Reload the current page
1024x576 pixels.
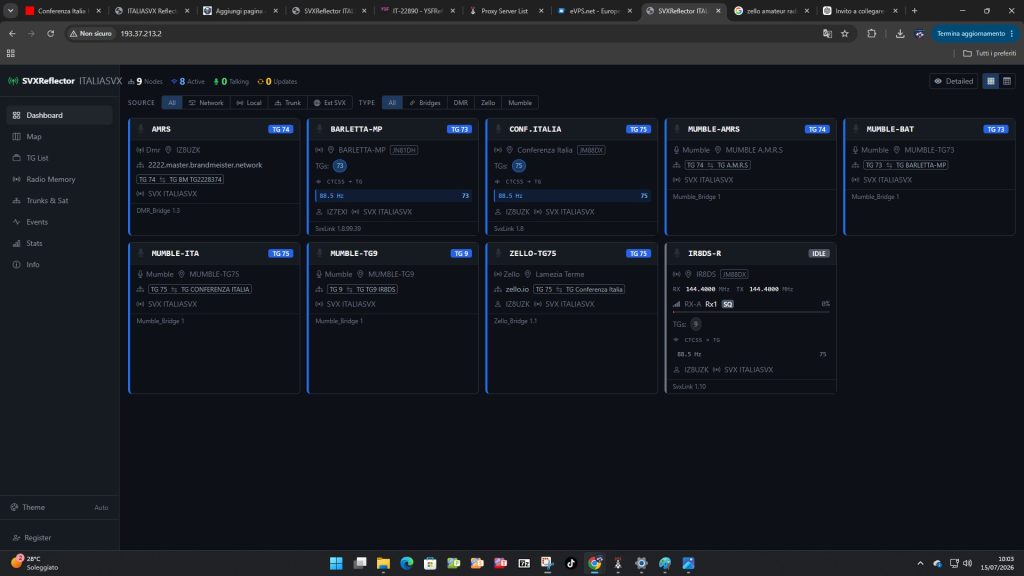click(50, 33)
